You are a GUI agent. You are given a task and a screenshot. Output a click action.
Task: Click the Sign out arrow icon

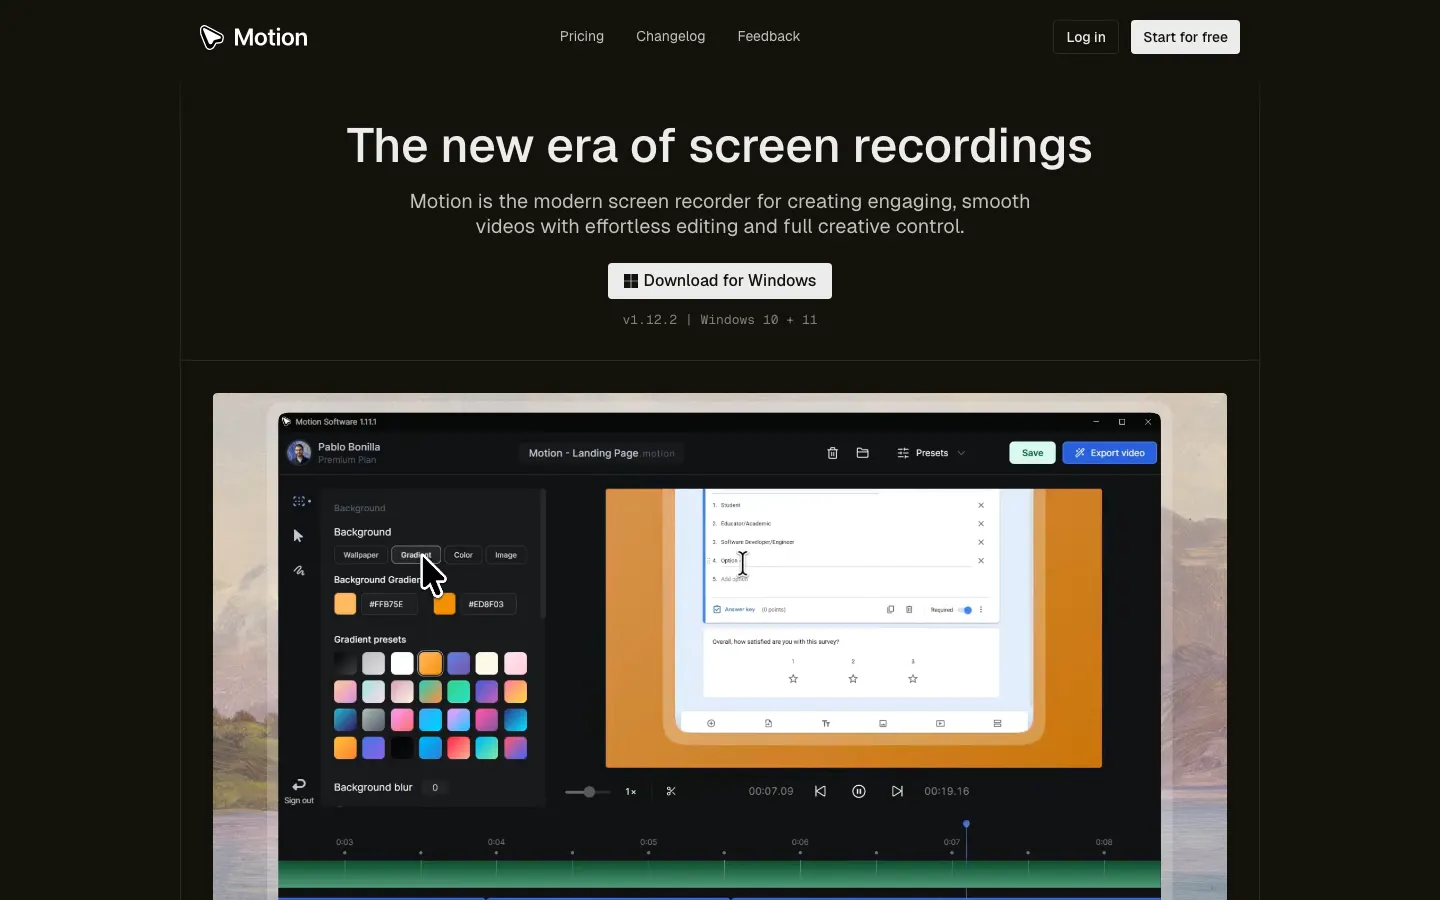click(x=298, y=785)
